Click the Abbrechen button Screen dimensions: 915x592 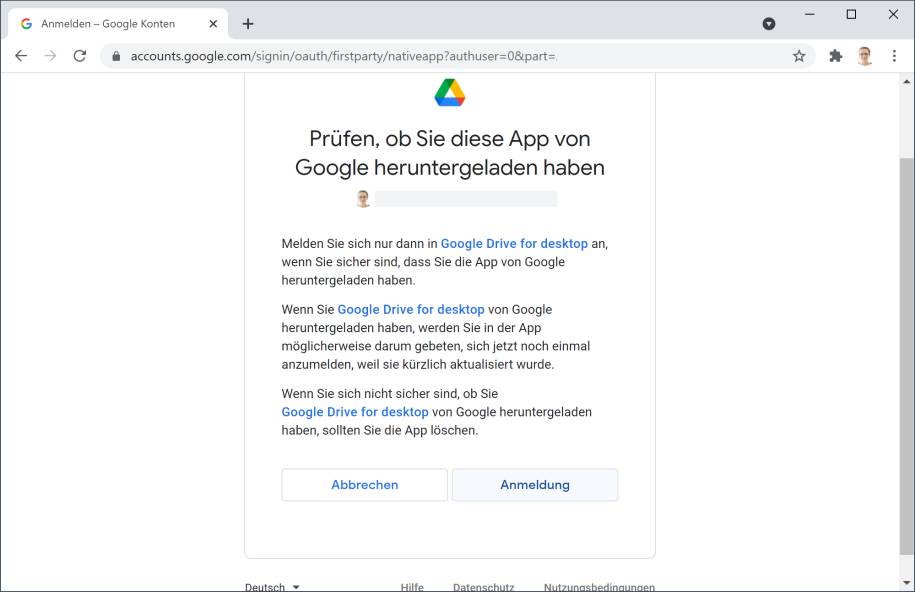(365, 485)
